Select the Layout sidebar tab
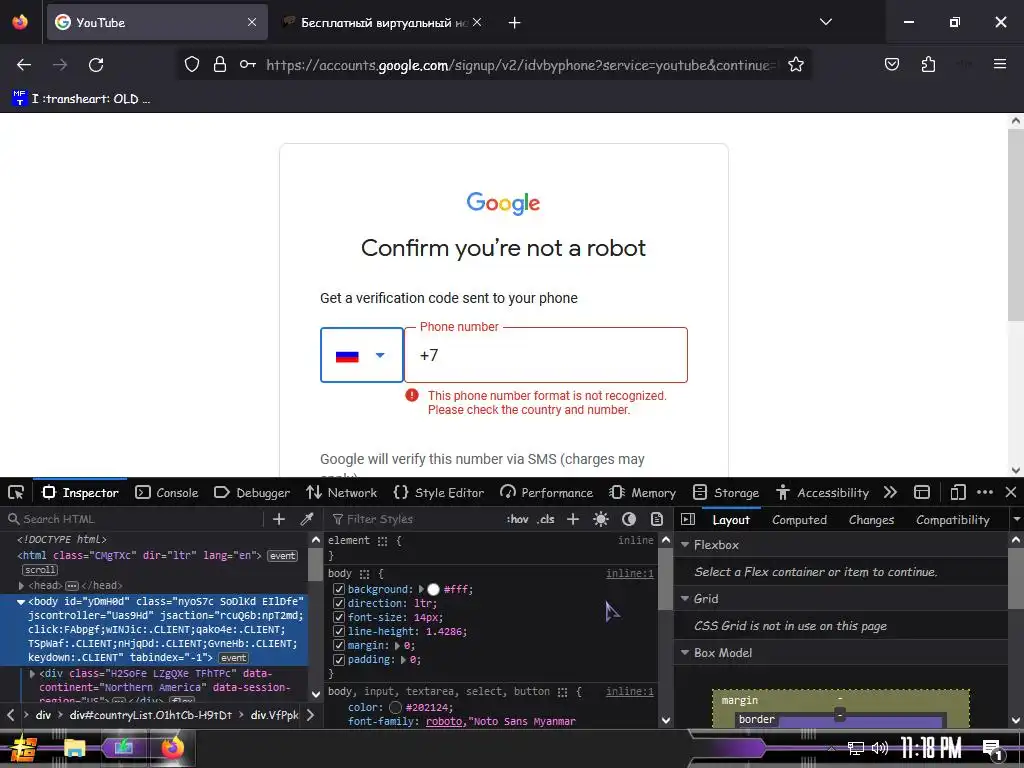This screenshot has width=1024, height=768. click(x=731, y=520)
